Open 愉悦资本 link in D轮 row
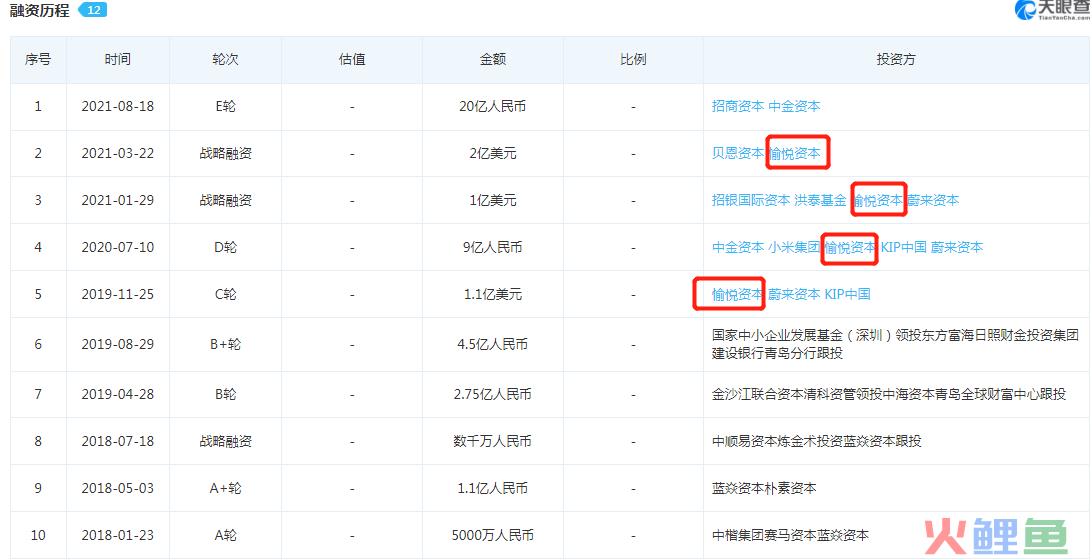 click(850, 247)
